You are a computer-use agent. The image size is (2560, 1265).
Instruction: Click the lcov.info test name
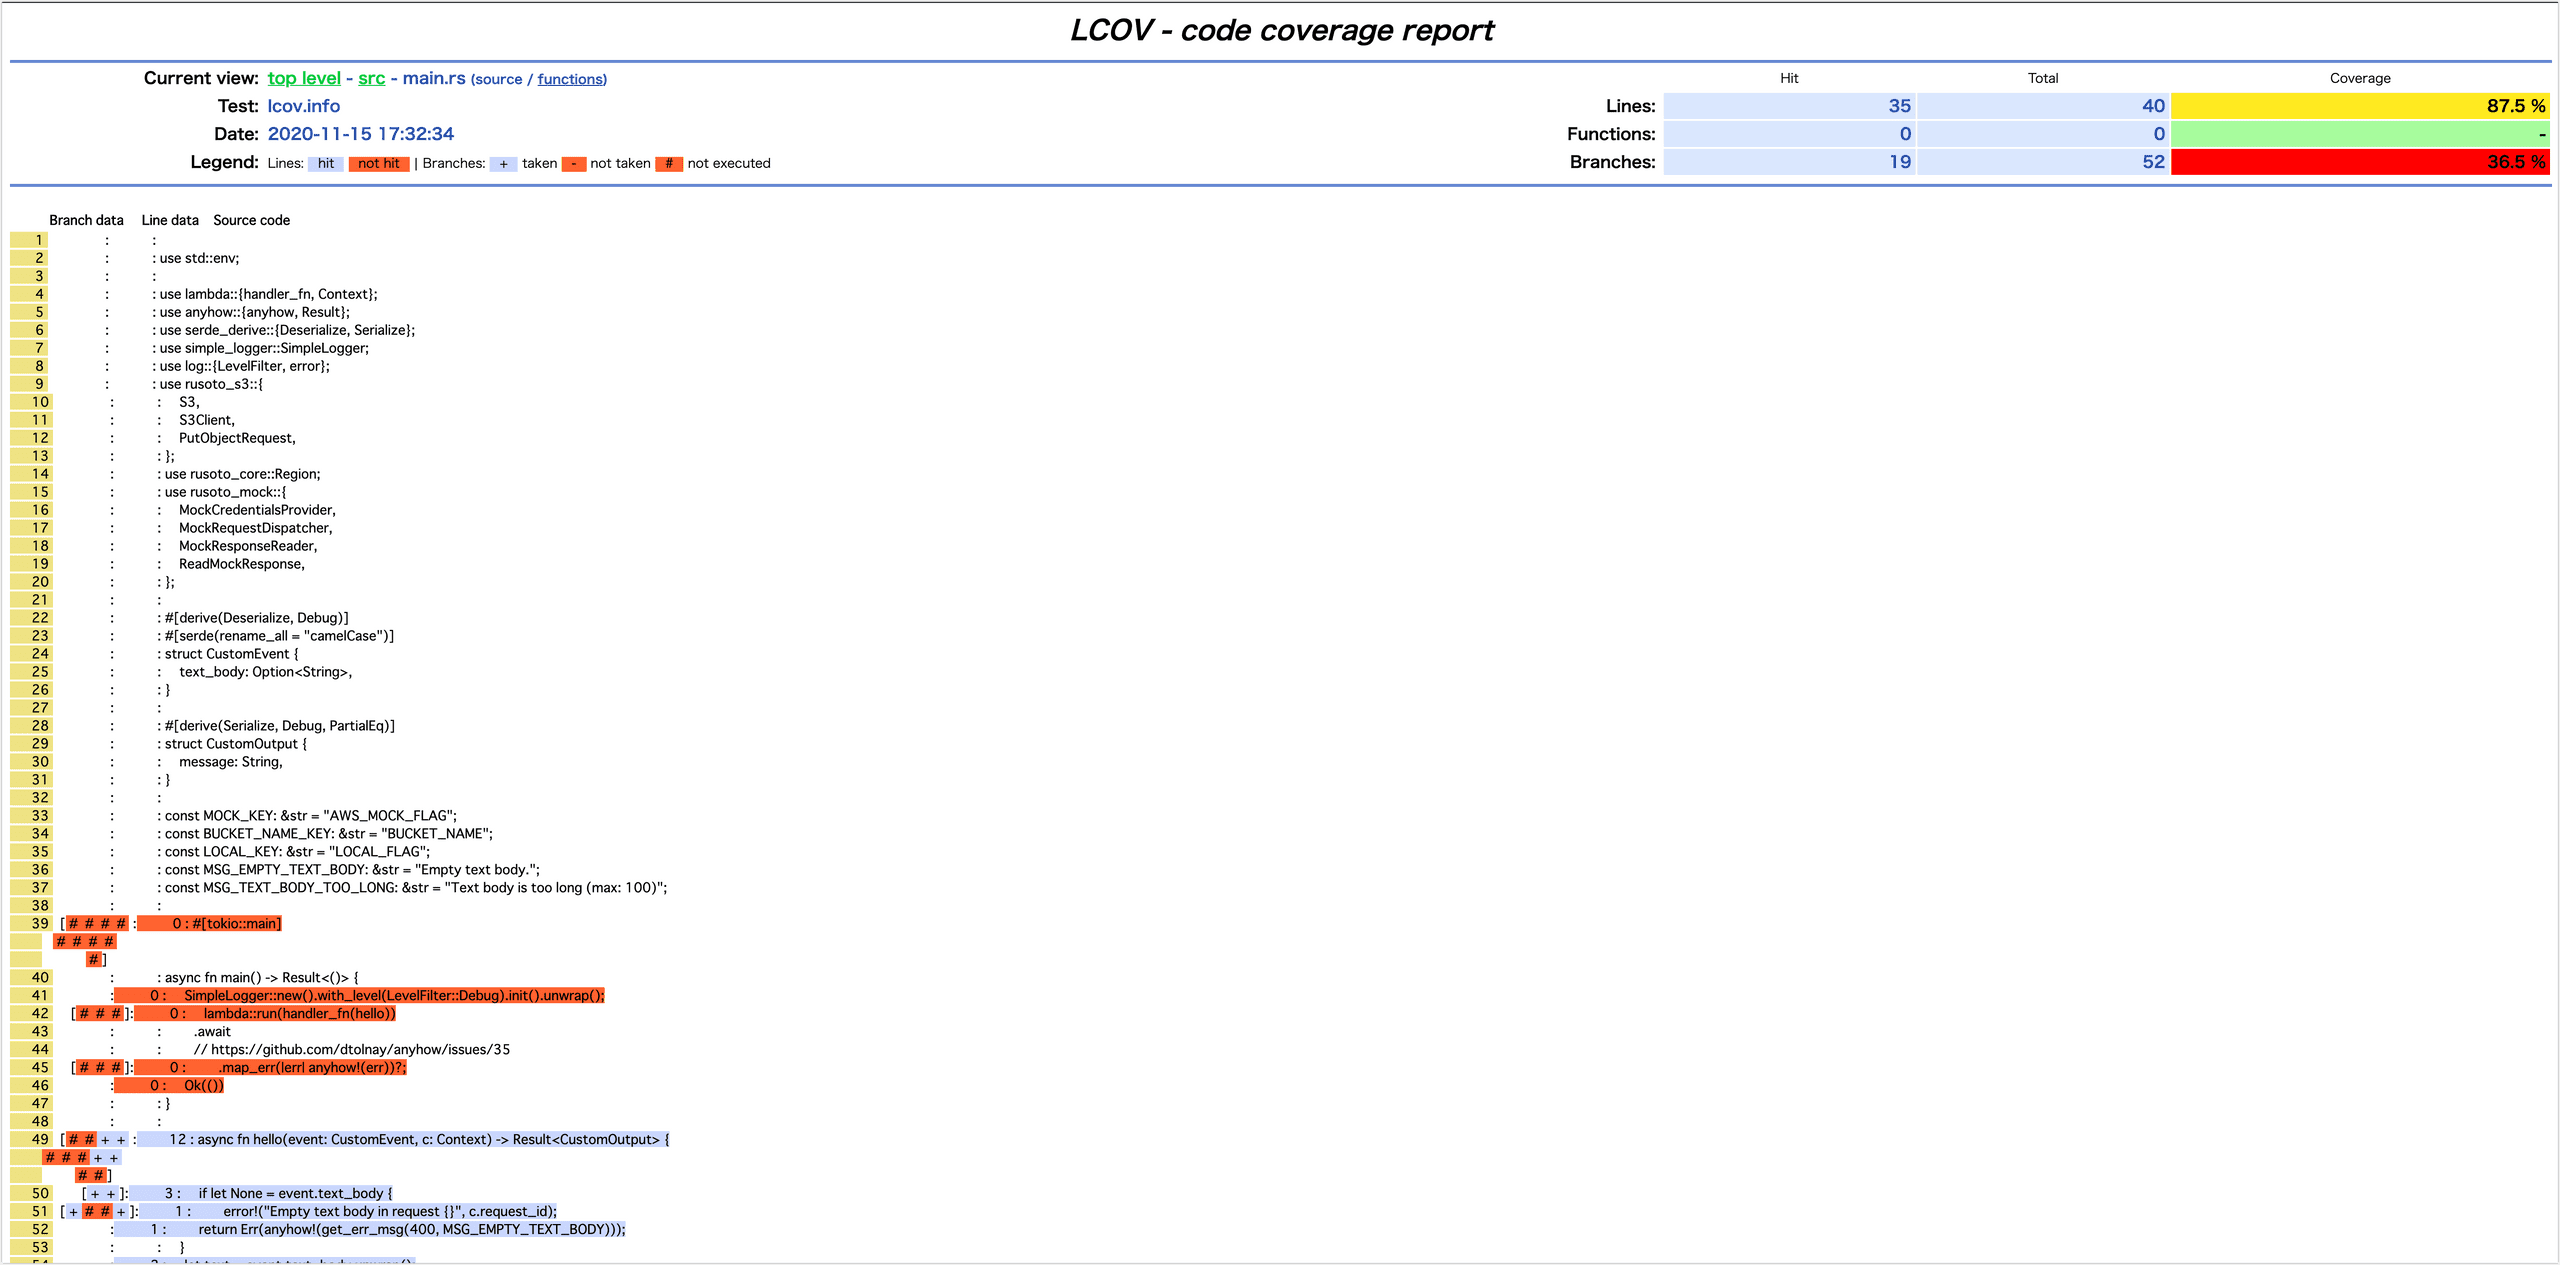coord(303,106)
